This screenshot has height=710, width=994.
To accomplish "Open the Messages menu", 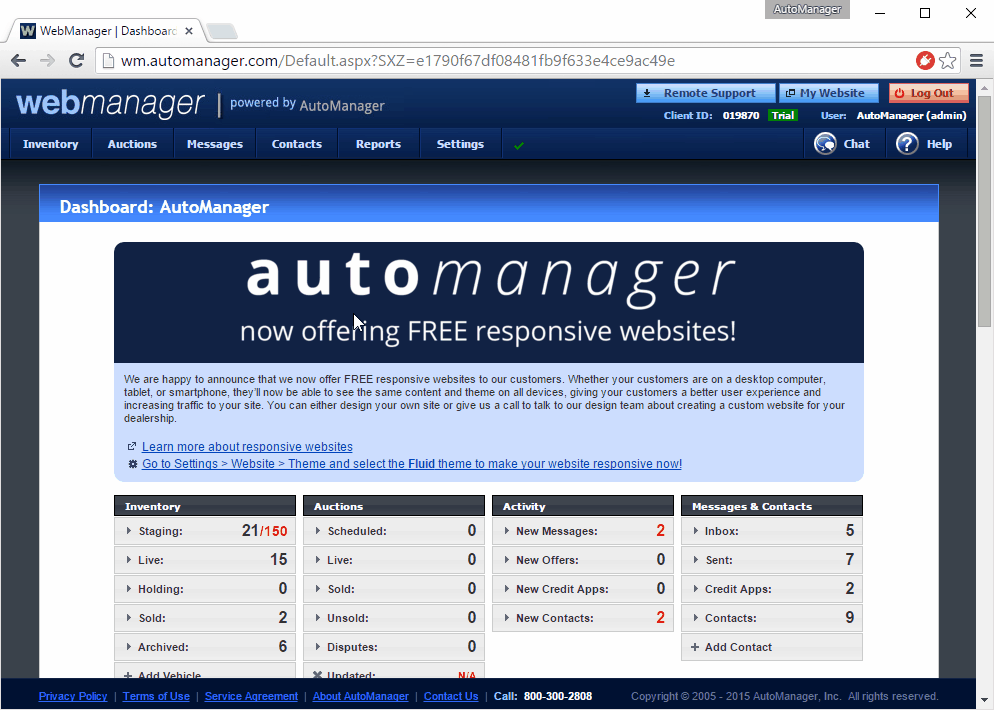I will click(x=215, y=144).
